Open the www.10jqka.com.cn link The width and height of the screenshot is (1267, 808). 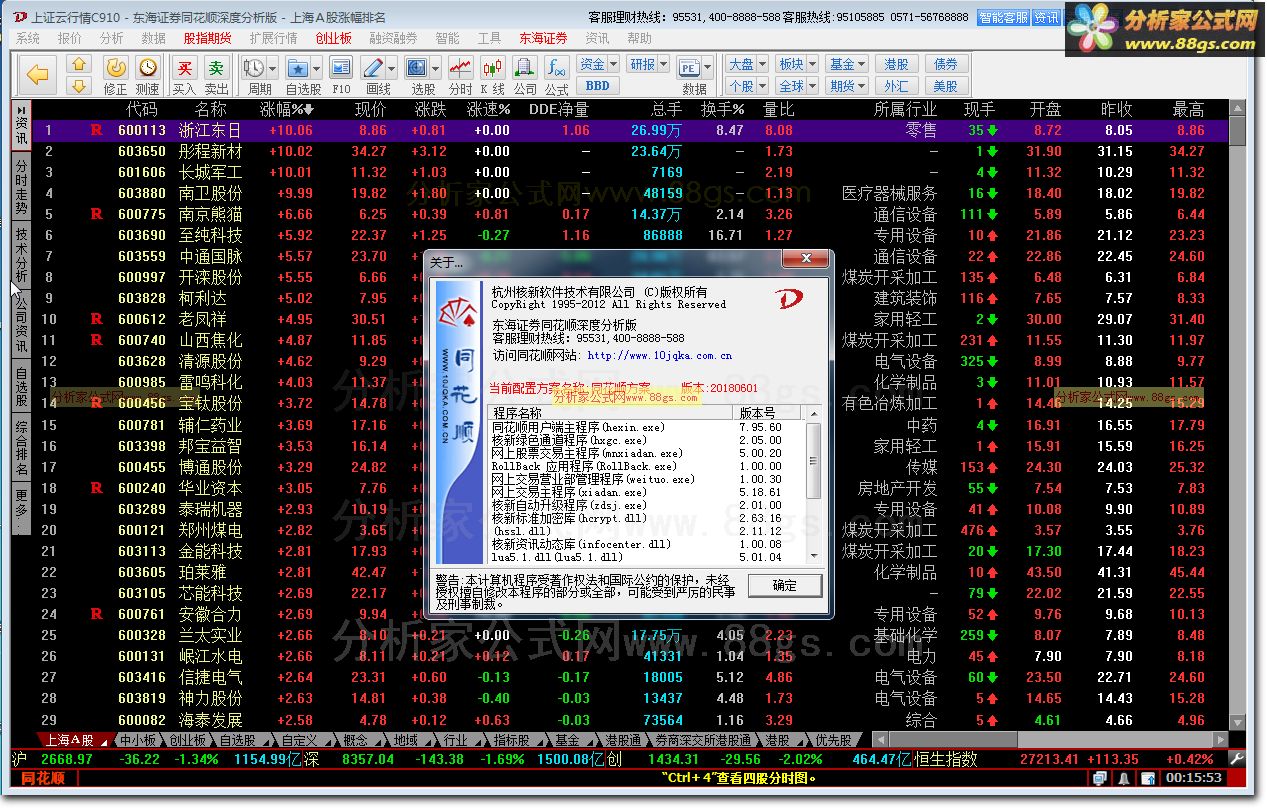point(660,356)
